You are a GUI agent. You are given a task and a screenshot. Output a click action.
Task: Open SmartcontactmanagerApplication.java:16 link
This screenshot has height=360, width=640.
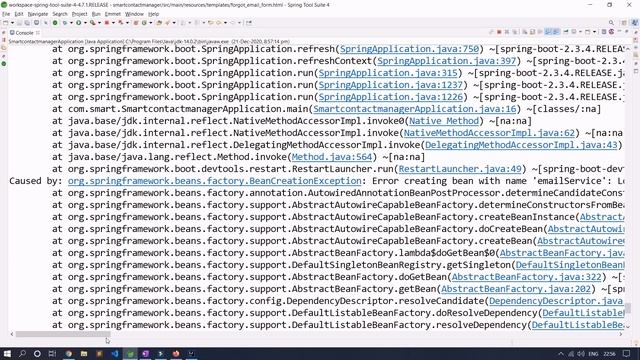pos(415,109)
